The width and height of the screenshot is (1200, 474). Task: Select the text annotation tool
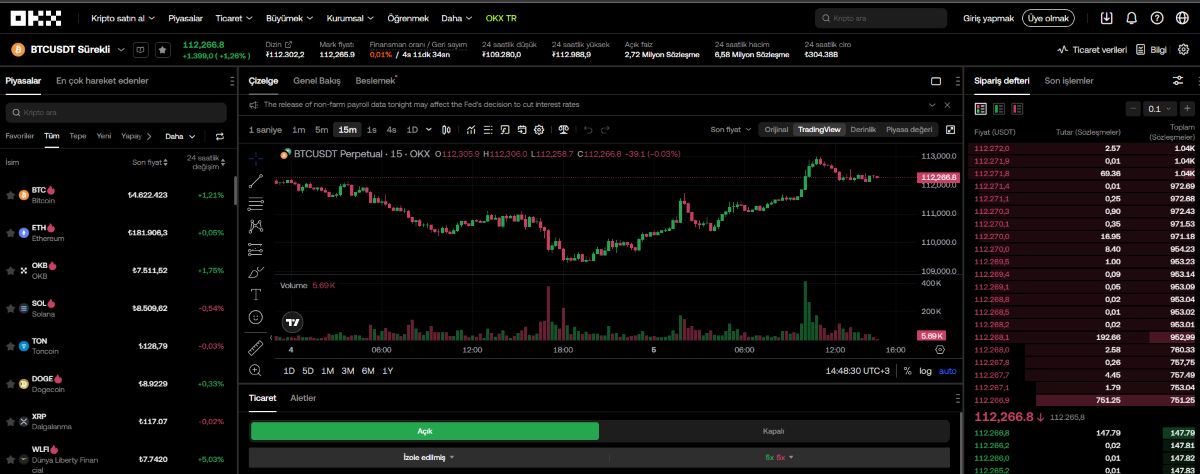point(256,294)
